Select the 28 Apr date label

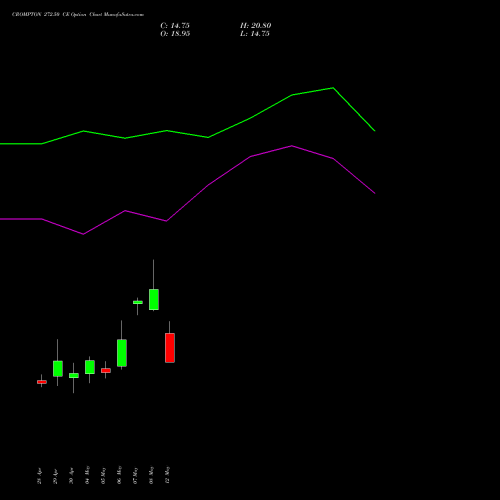(39, 476)
